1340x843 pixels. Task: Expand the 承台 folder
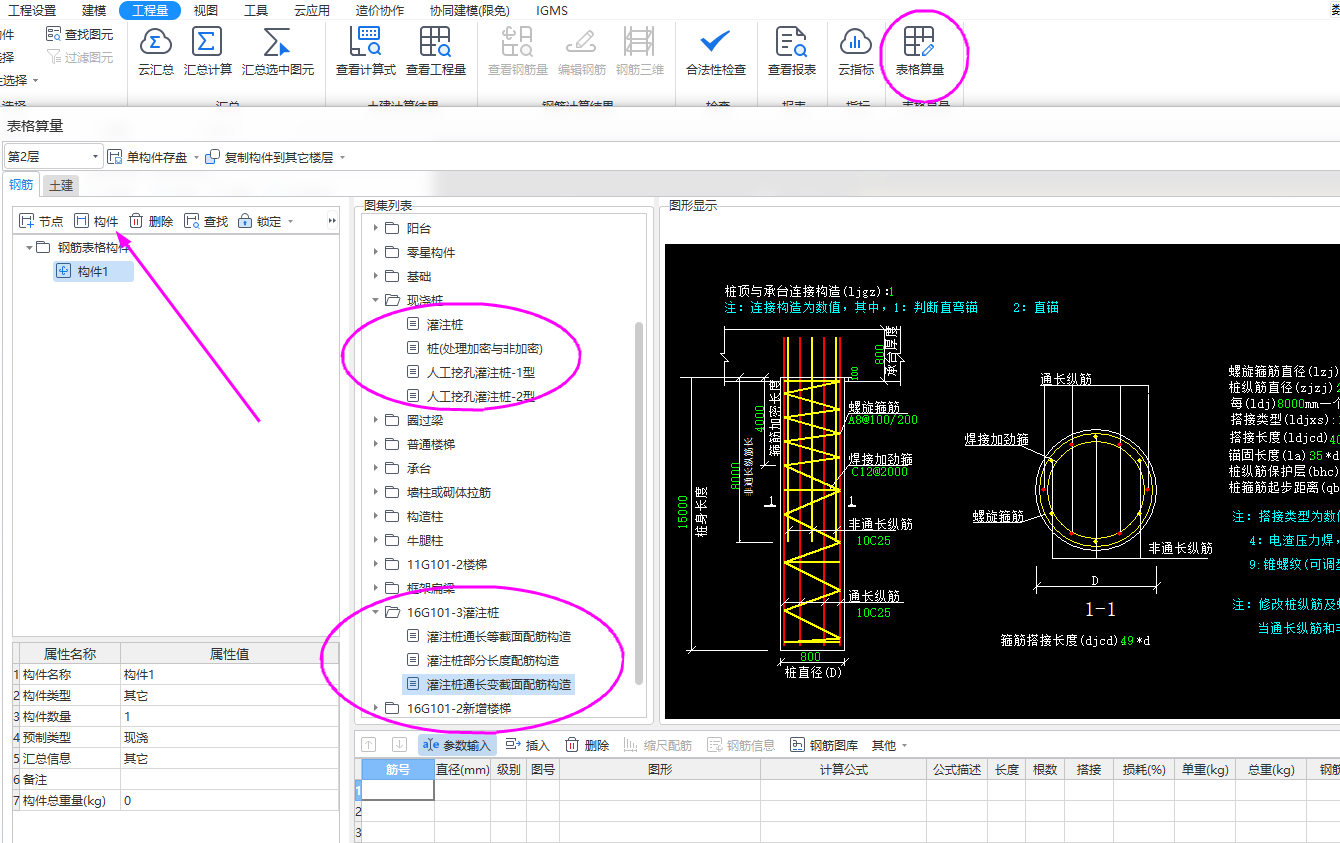376,468
